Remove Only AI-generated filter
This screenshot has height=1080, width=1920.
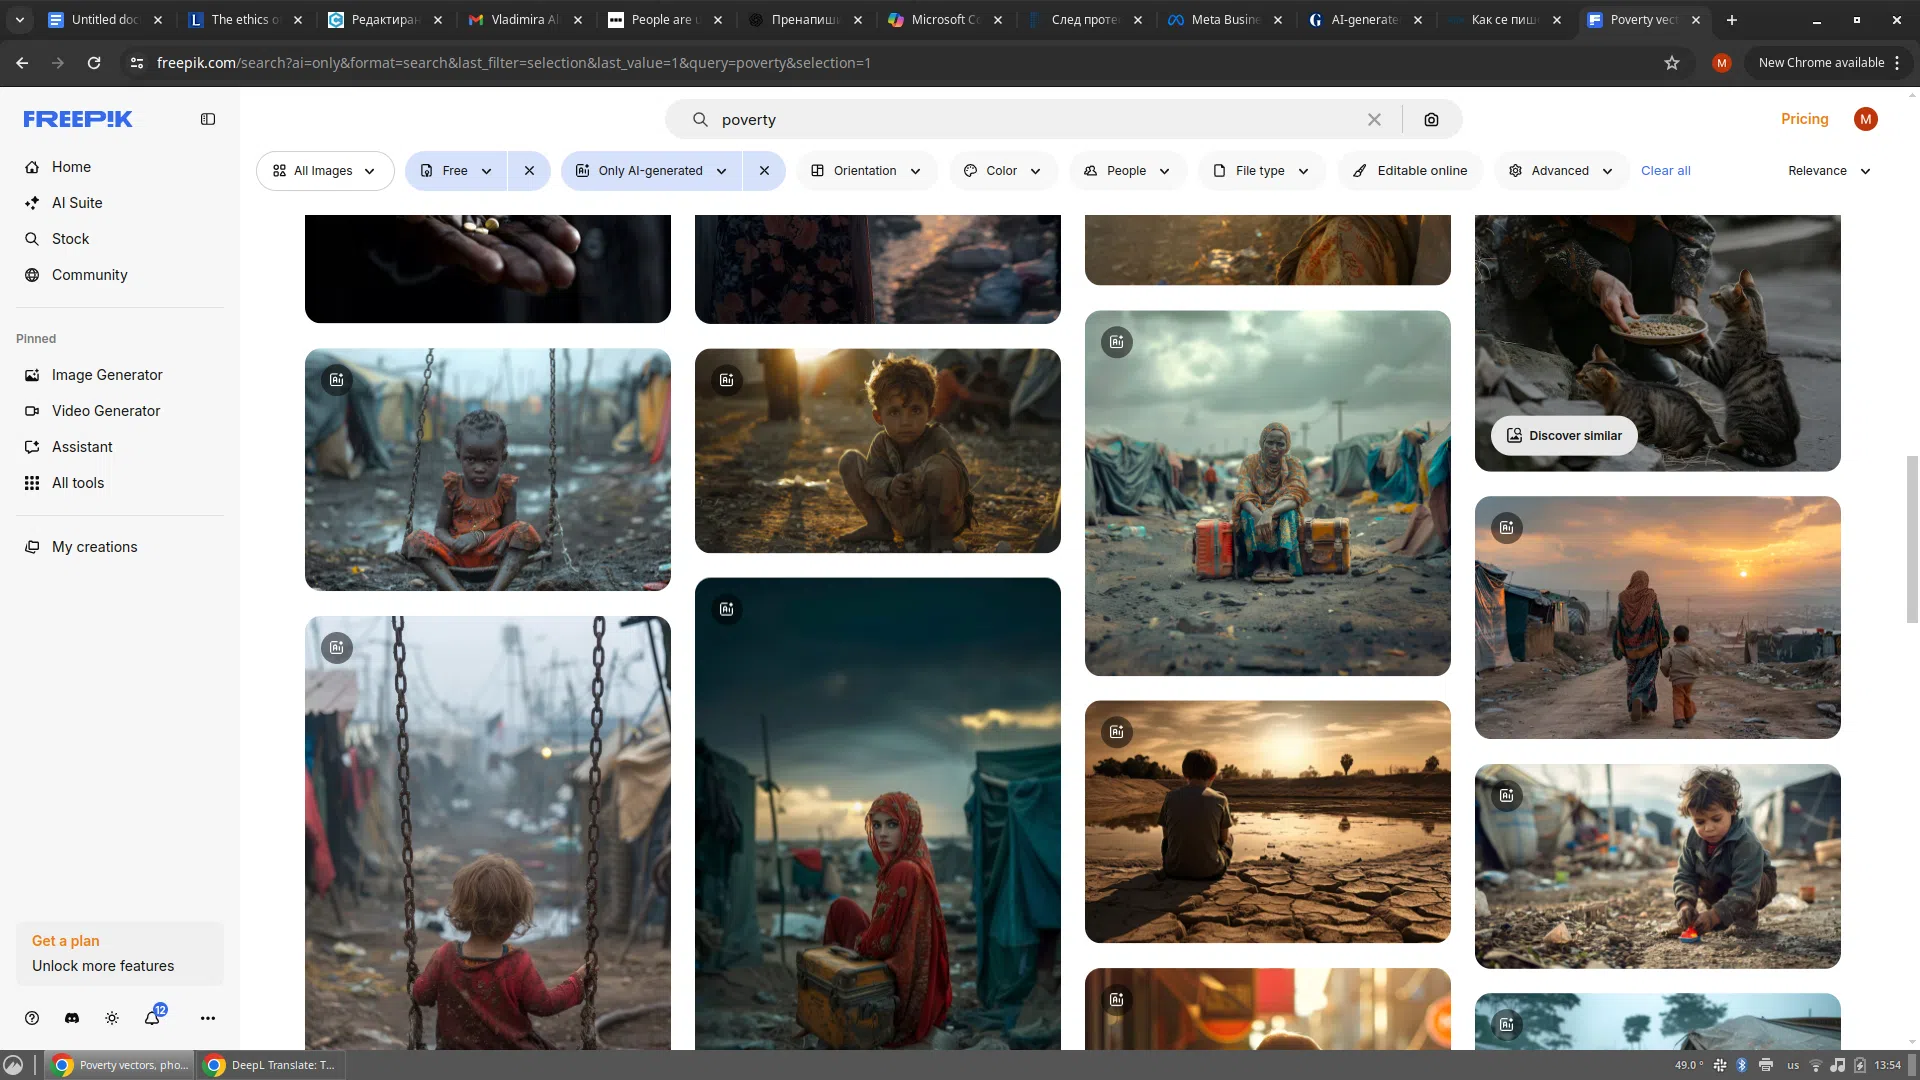click(765, 171)
